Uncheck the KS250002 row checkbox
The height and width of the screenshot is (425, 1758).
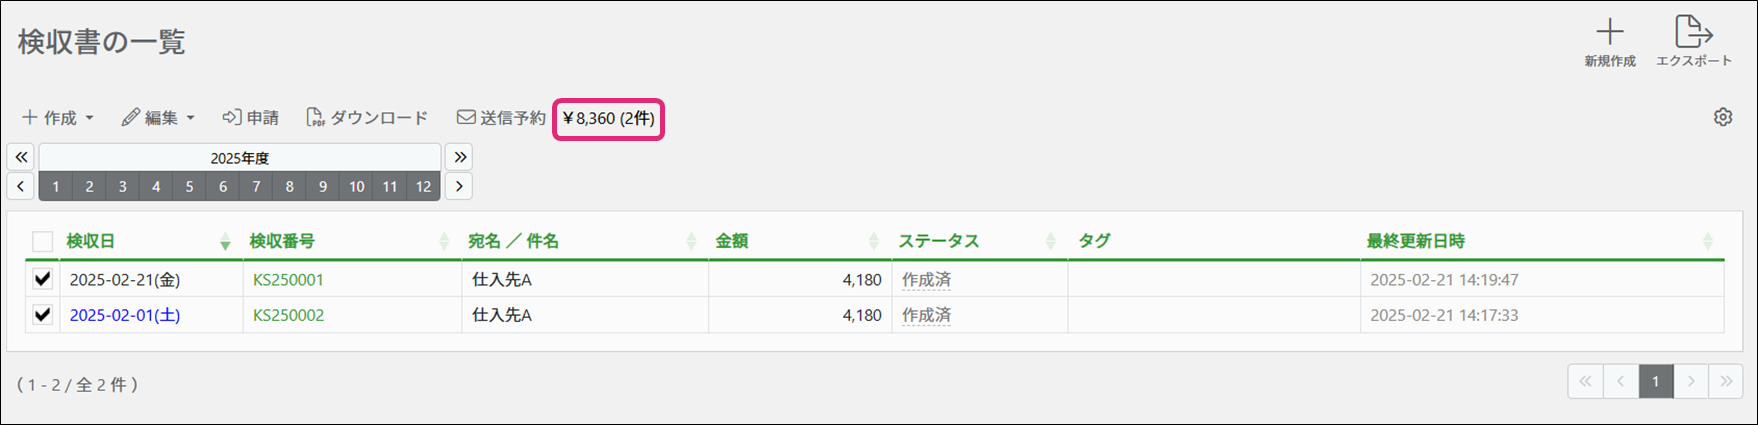[42, 314]
